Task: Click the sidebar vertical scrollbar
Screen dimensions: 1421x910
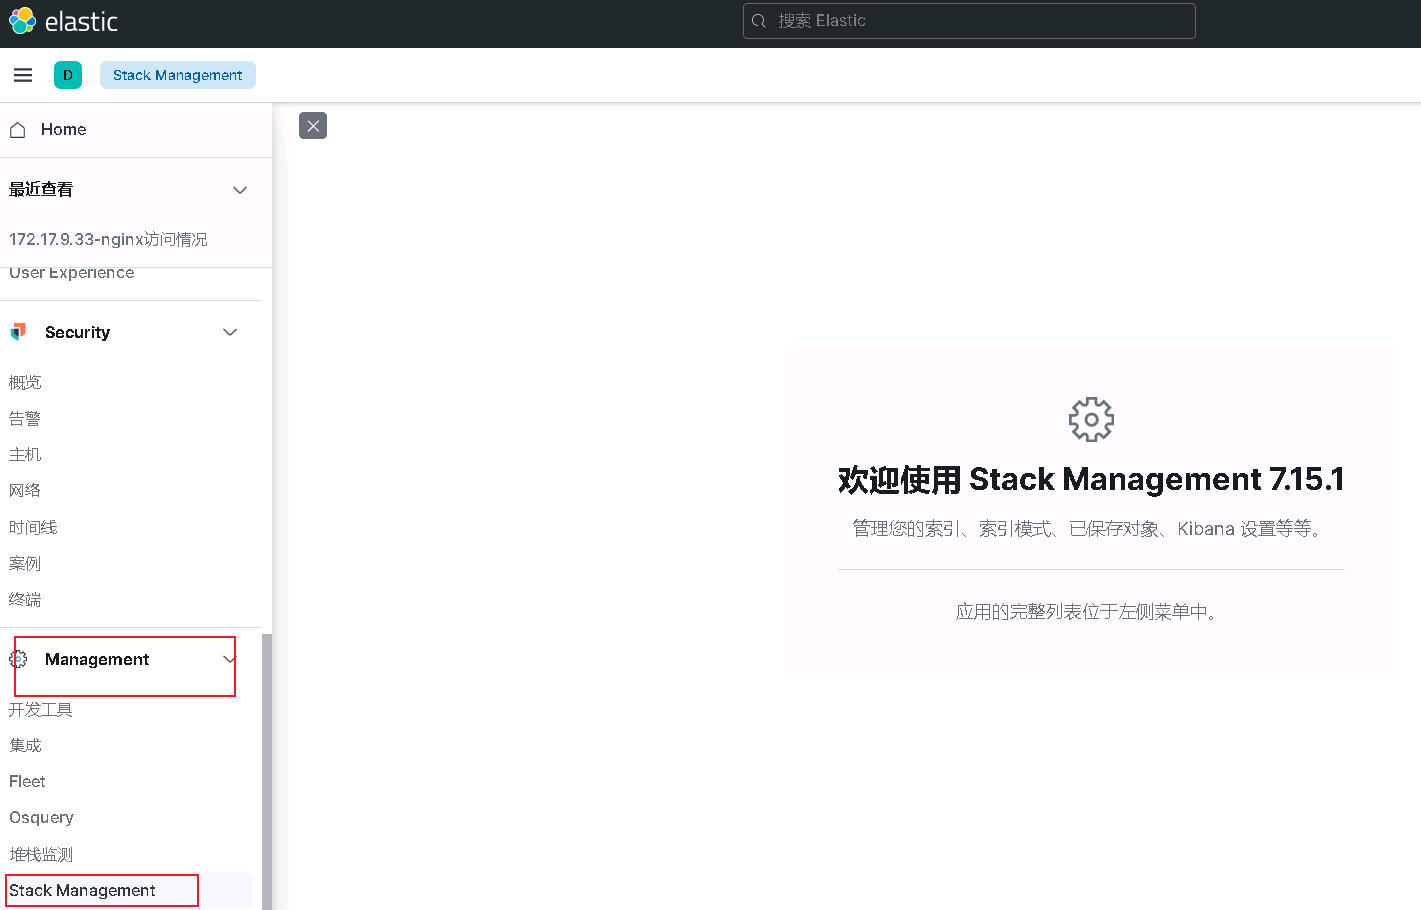Action: tap(267, 772)
